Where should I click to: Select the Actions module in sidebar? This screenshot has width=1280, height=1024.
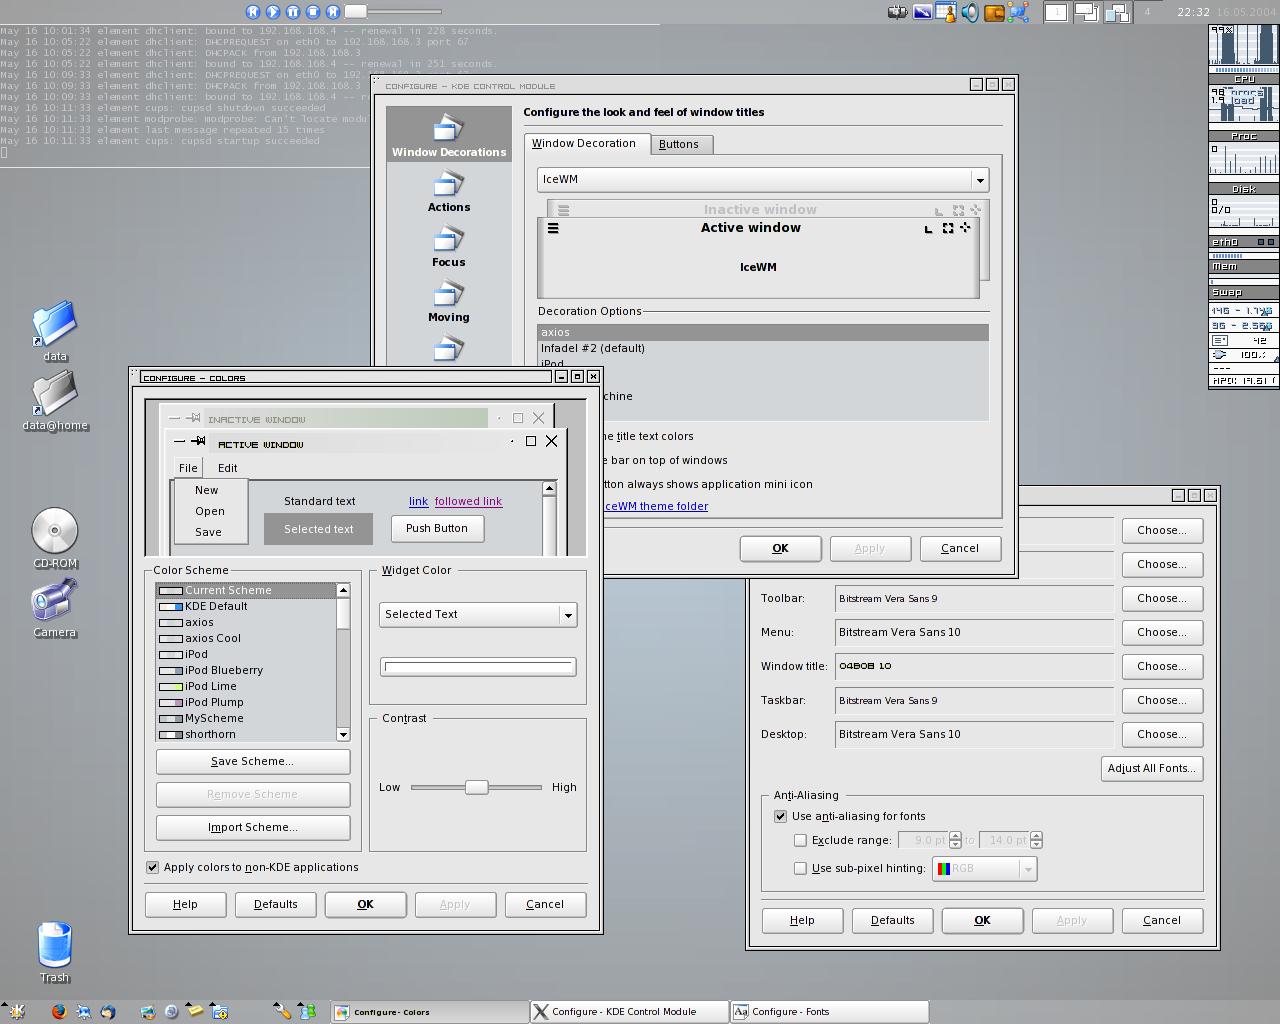tap(449, 191)
